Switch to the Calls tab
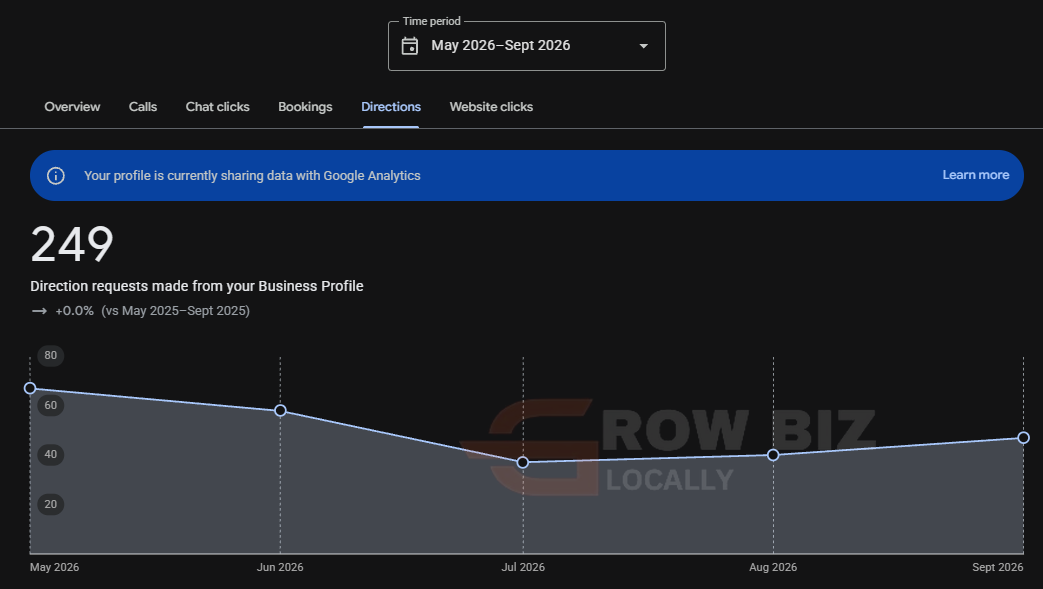This screenshot has width=1043, height=589. pos(143,107)
